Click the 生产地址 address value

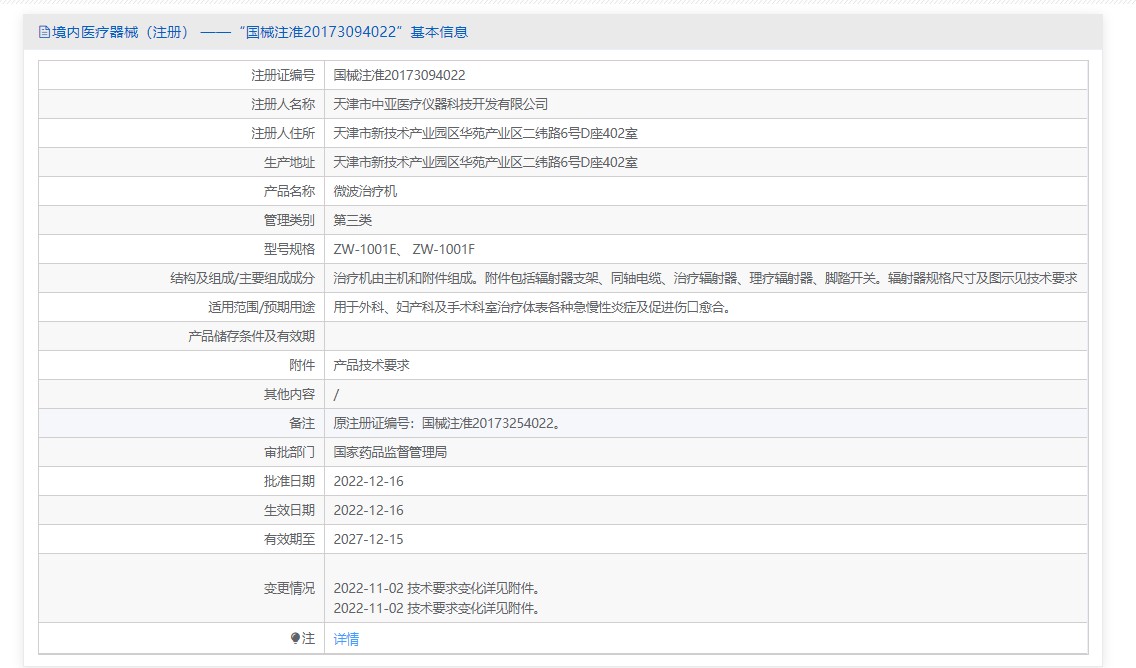[485, 162]
